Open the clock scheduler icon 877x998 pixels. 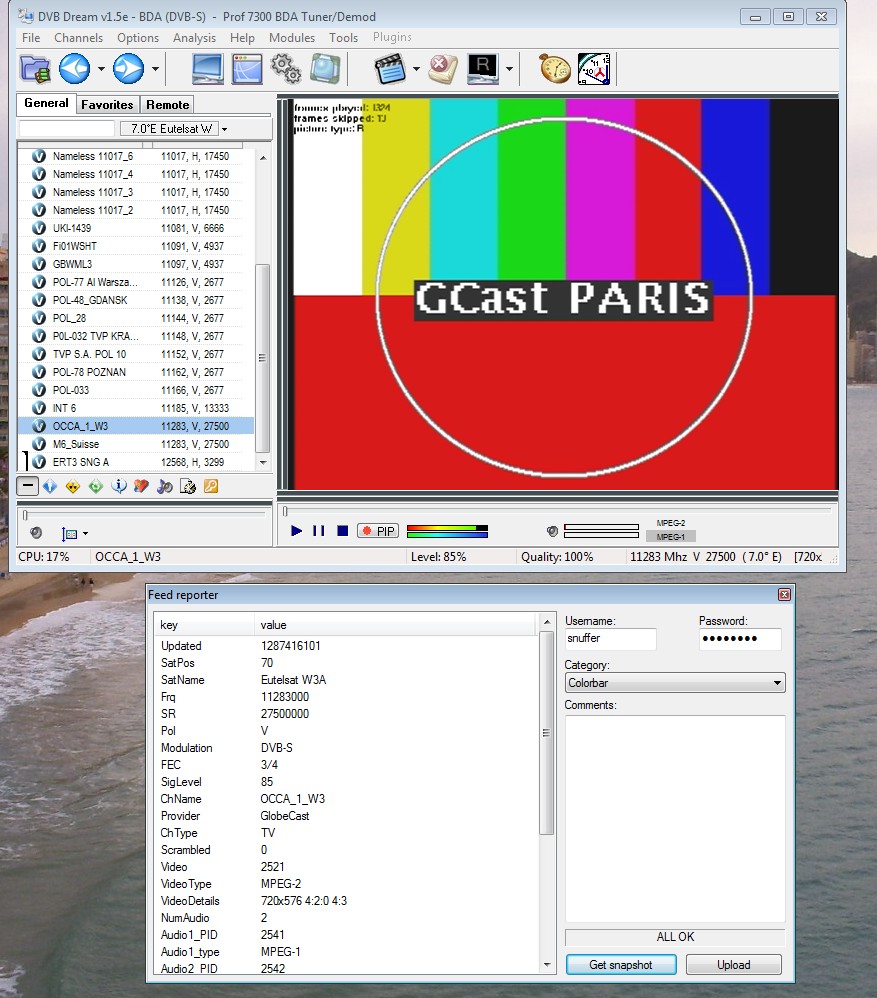(x=594, y=69)
